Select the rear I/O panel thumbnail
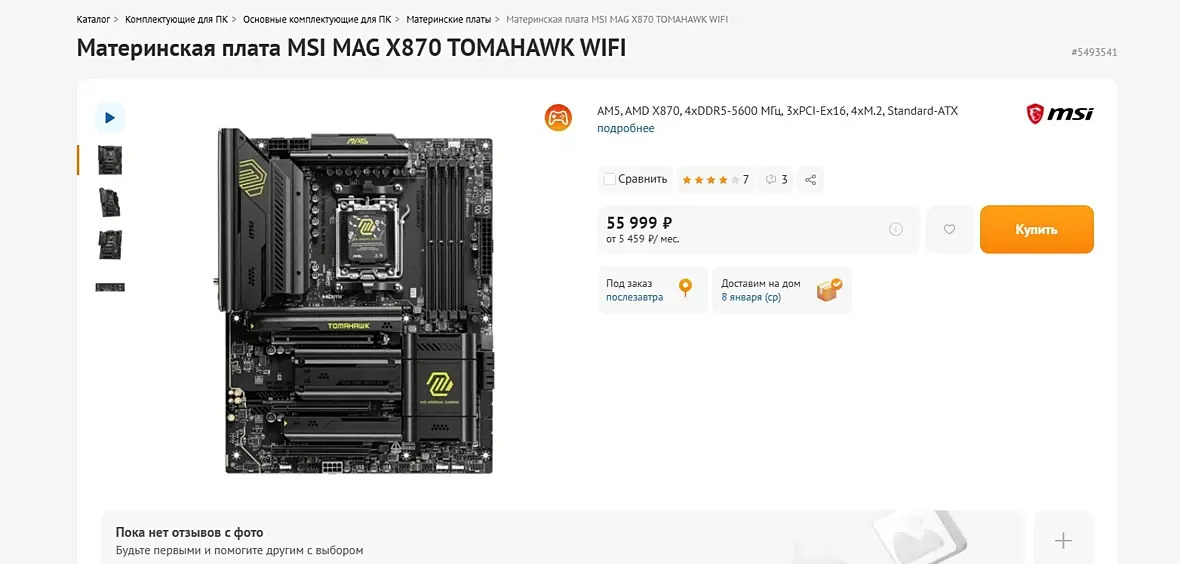1180x564 pixels. point(110,287)
